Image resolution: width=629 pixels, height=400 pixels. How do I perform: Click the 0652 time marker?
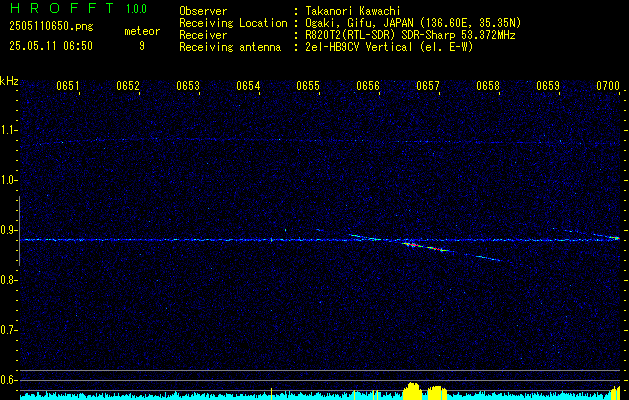point(128,85)
